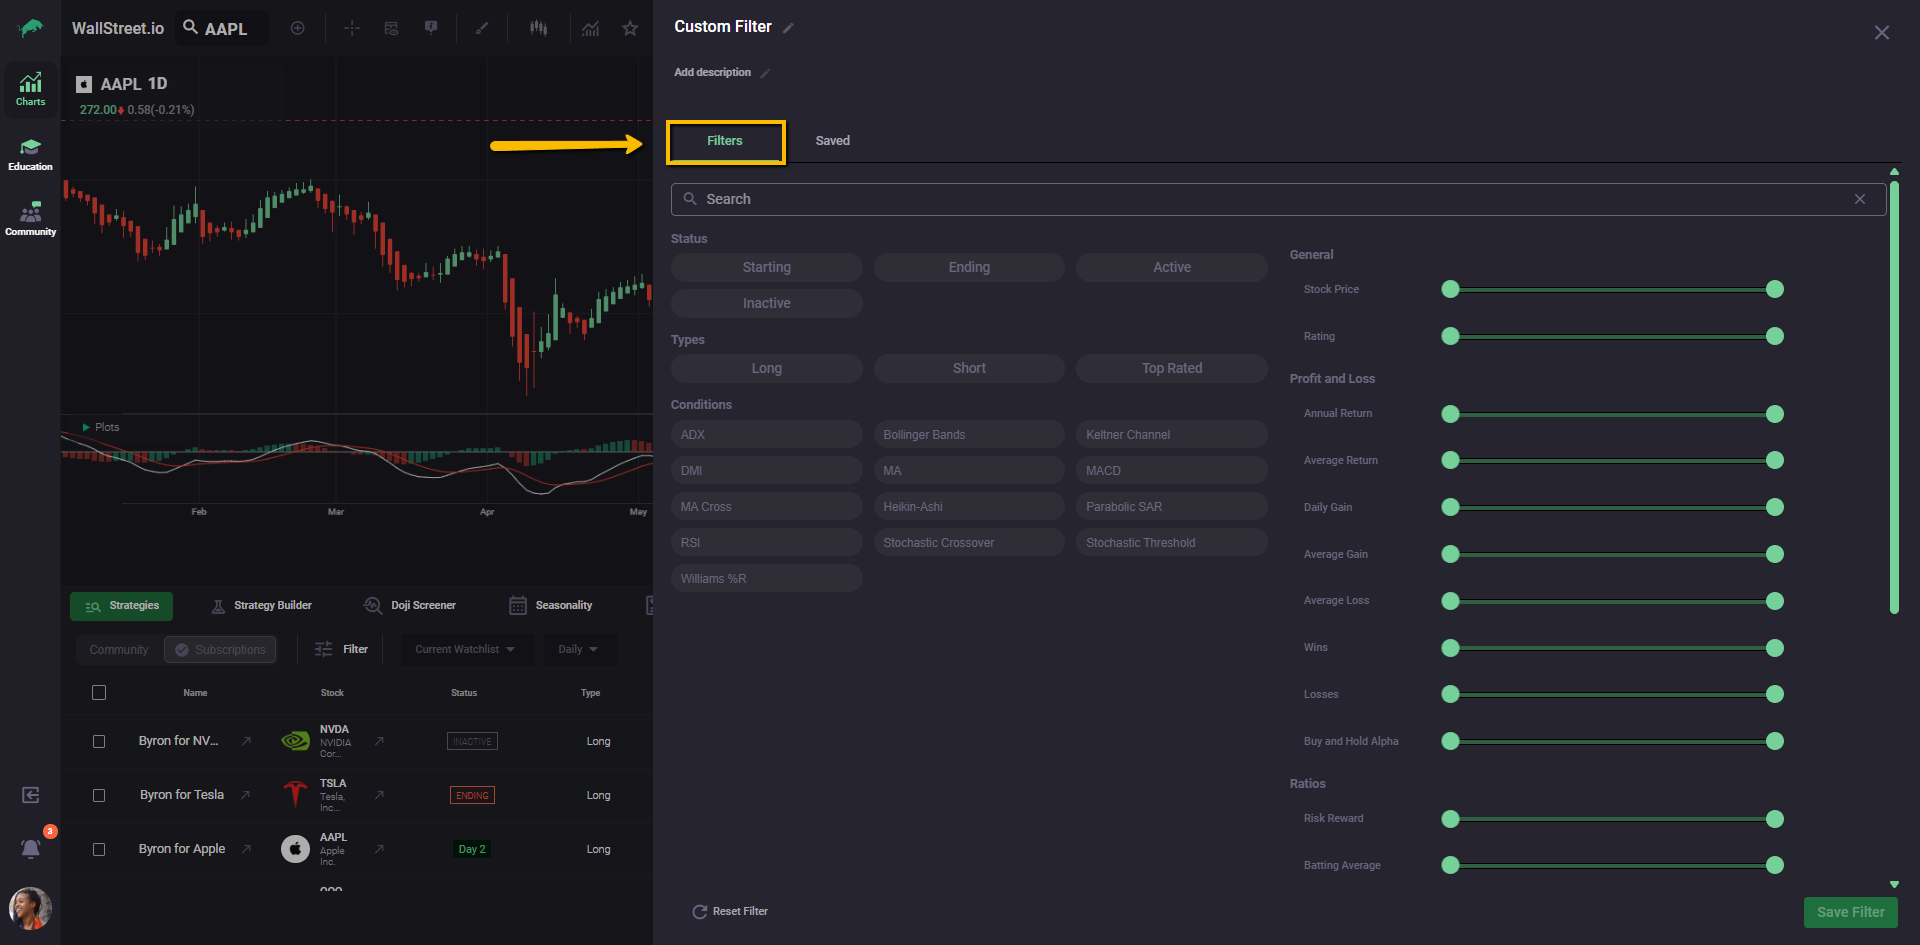Select the brush drawing tool
This screenshot has height=945, width=1920.
(482, 28)
